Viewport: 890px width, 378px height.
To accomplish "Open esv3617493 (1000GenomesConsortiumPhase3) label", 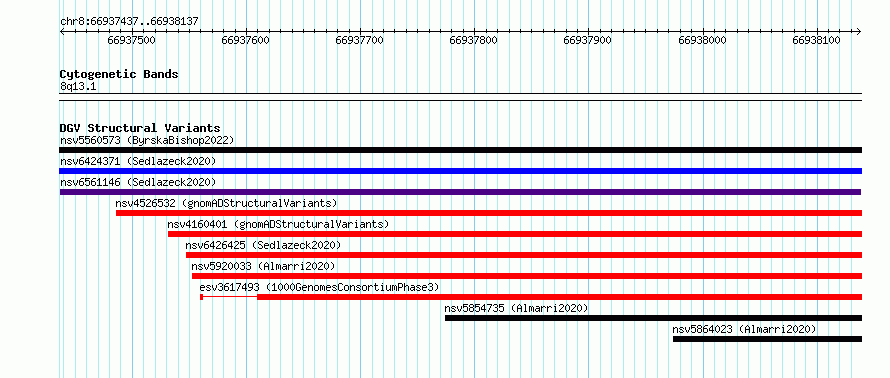I will tap(320, 287).
